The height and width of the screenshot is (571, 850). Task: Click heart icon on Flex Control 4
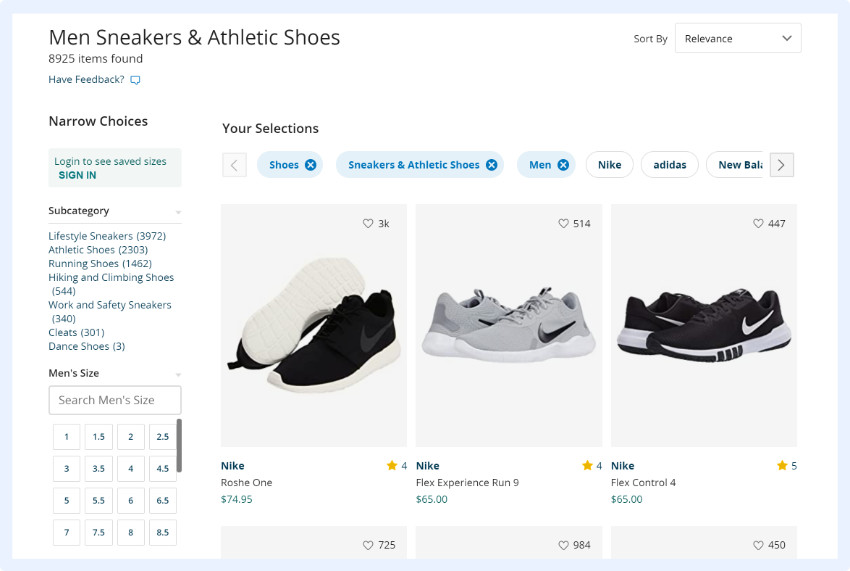pos(758,224)
